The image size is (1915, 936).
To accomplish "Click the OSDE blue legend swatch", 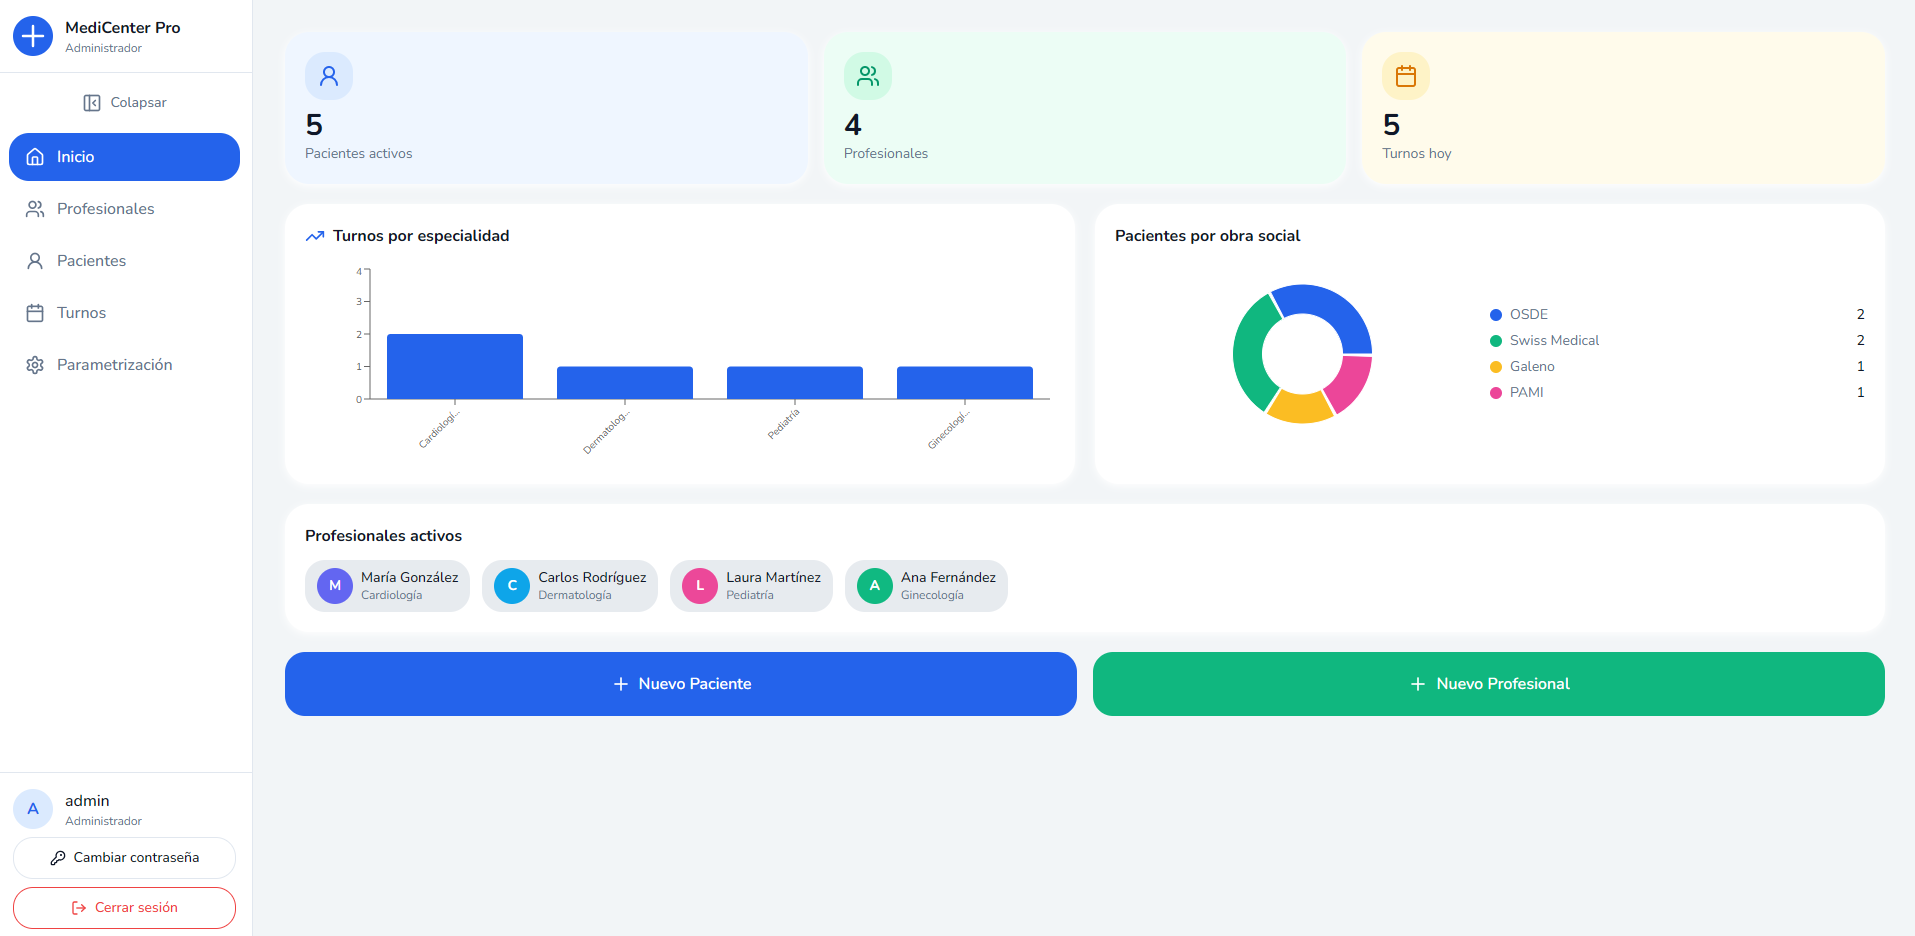I will (1496, 315).
